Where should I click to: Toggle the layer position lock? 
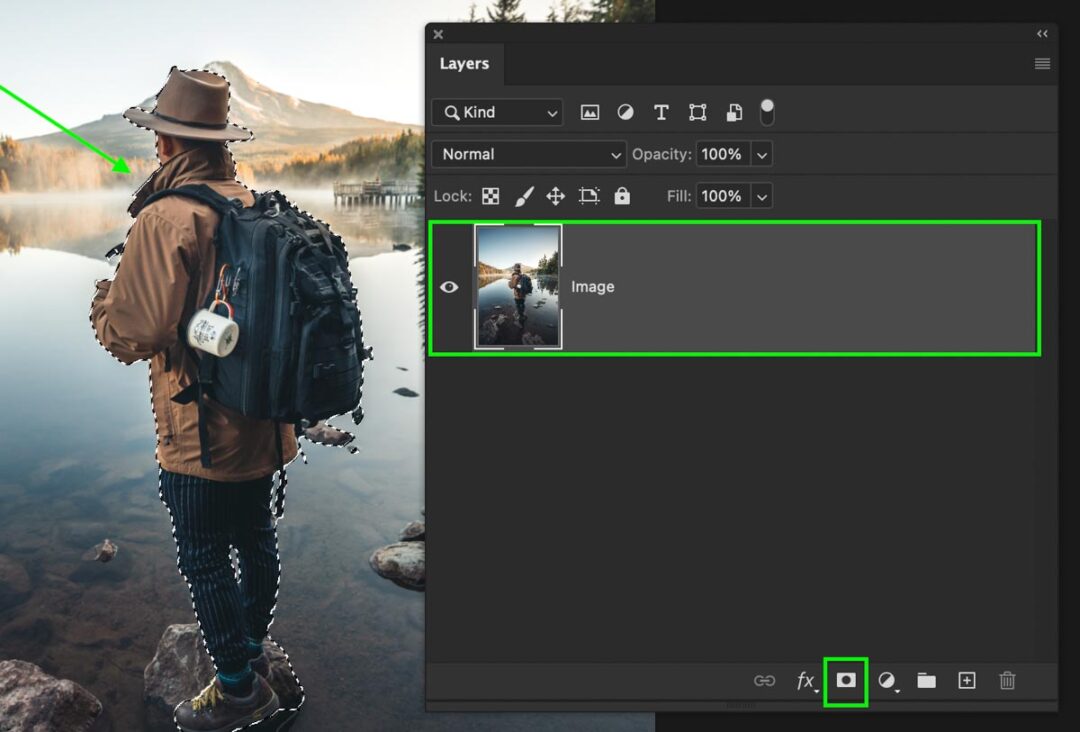[555, 196]
